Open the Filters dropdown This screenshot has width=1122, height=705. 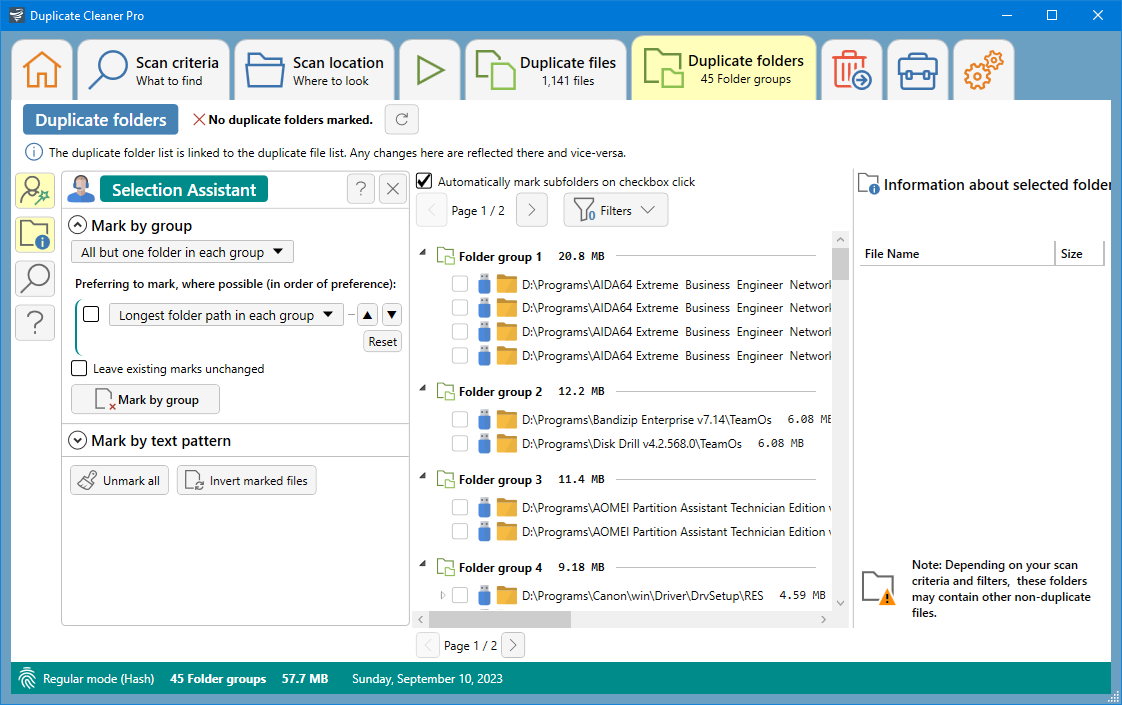616,210
